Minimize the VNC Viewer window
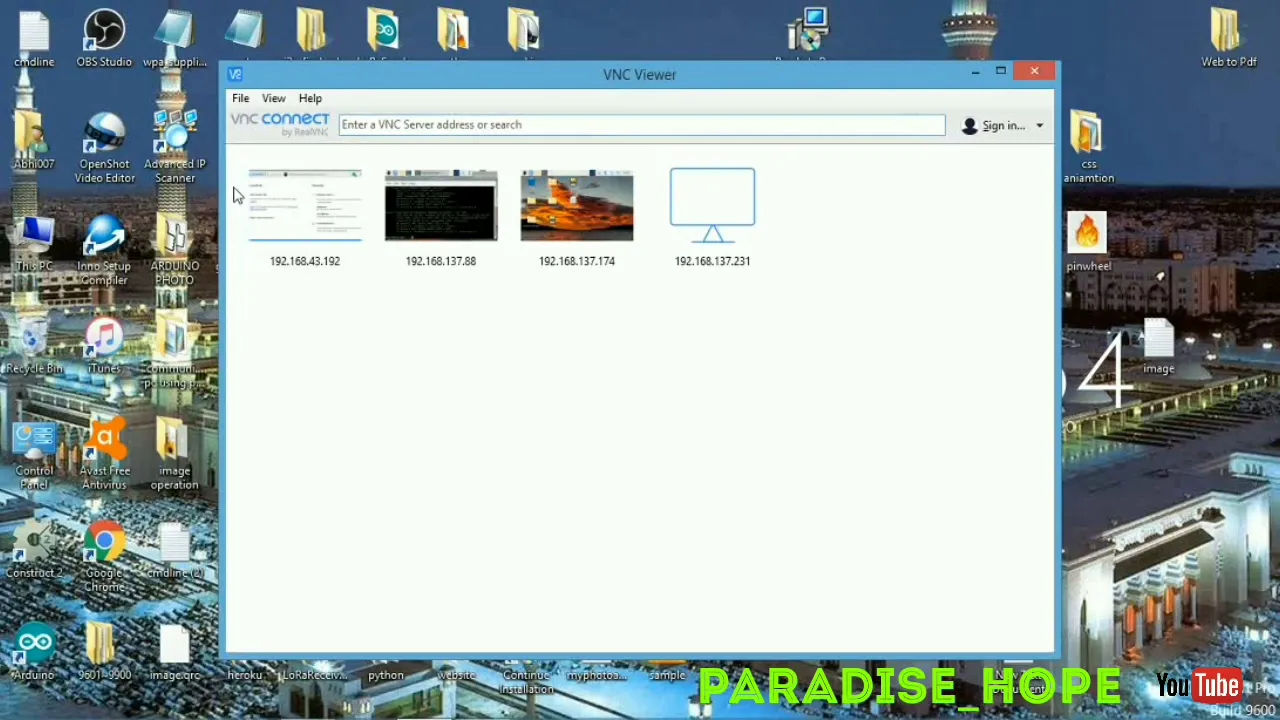The image size is (1280, 720). 975,72
